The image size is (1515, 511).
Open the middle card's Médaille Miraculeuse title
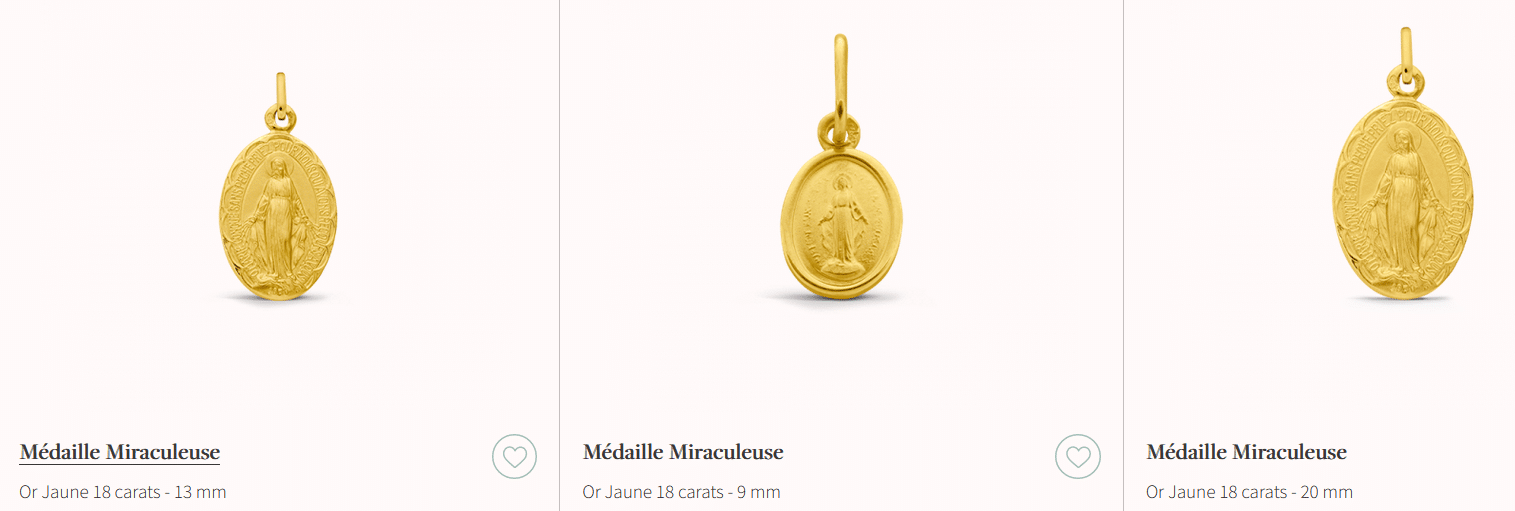coord(683,452)
